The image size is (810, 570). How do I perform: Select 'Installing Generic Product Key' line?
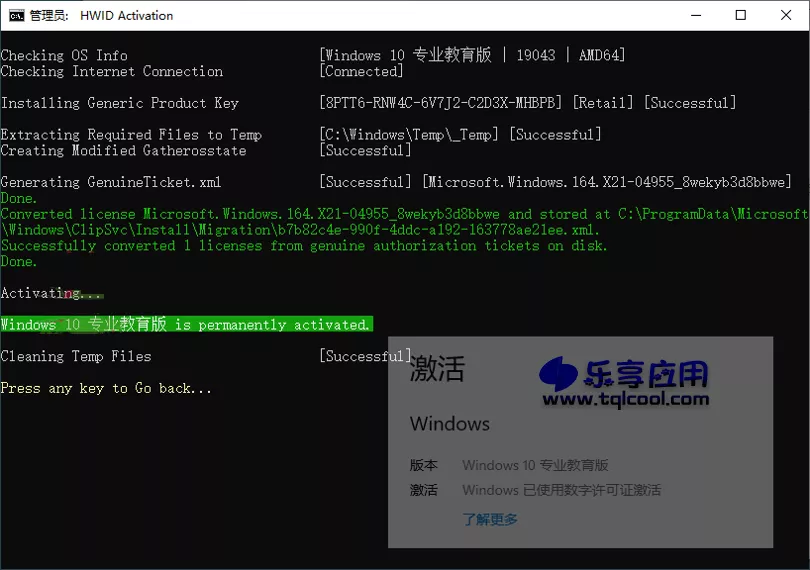tap(119, 103)
